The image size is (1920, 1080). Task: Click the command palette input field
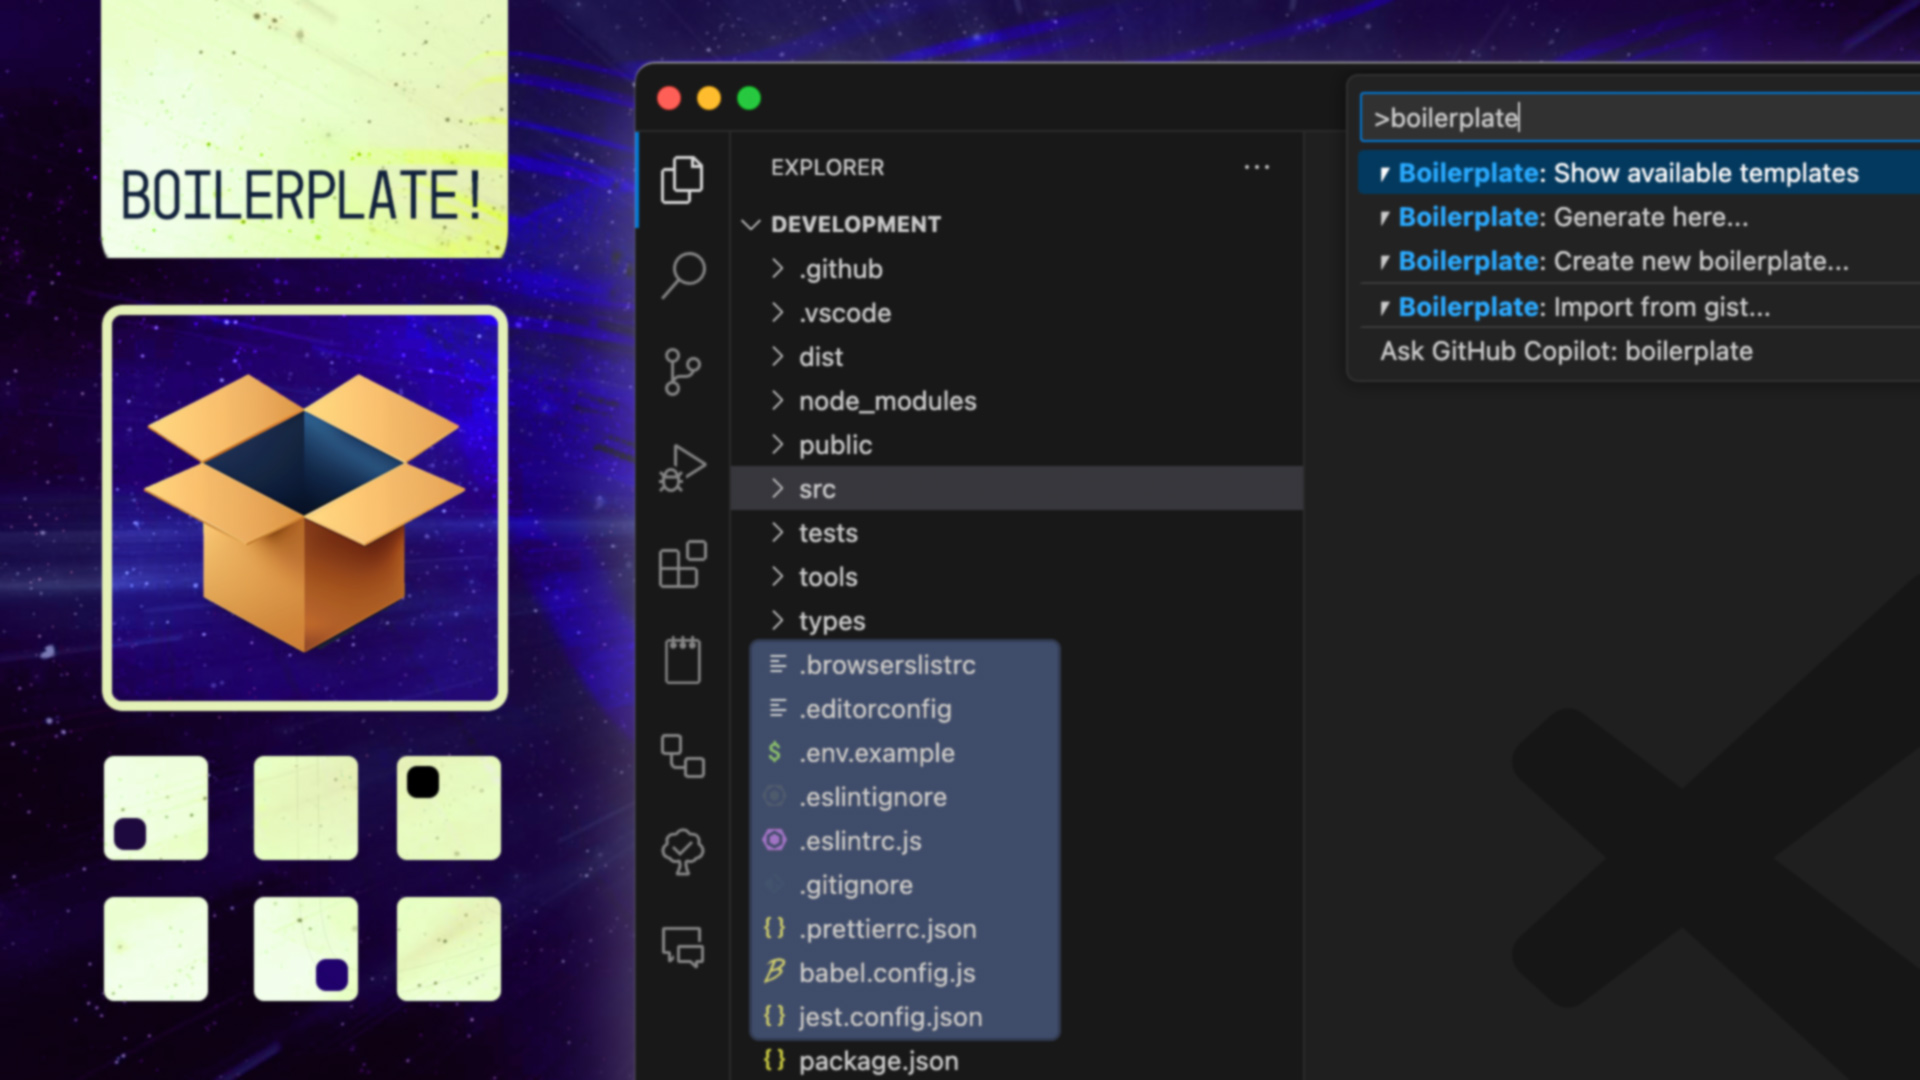pos(1640,118)
